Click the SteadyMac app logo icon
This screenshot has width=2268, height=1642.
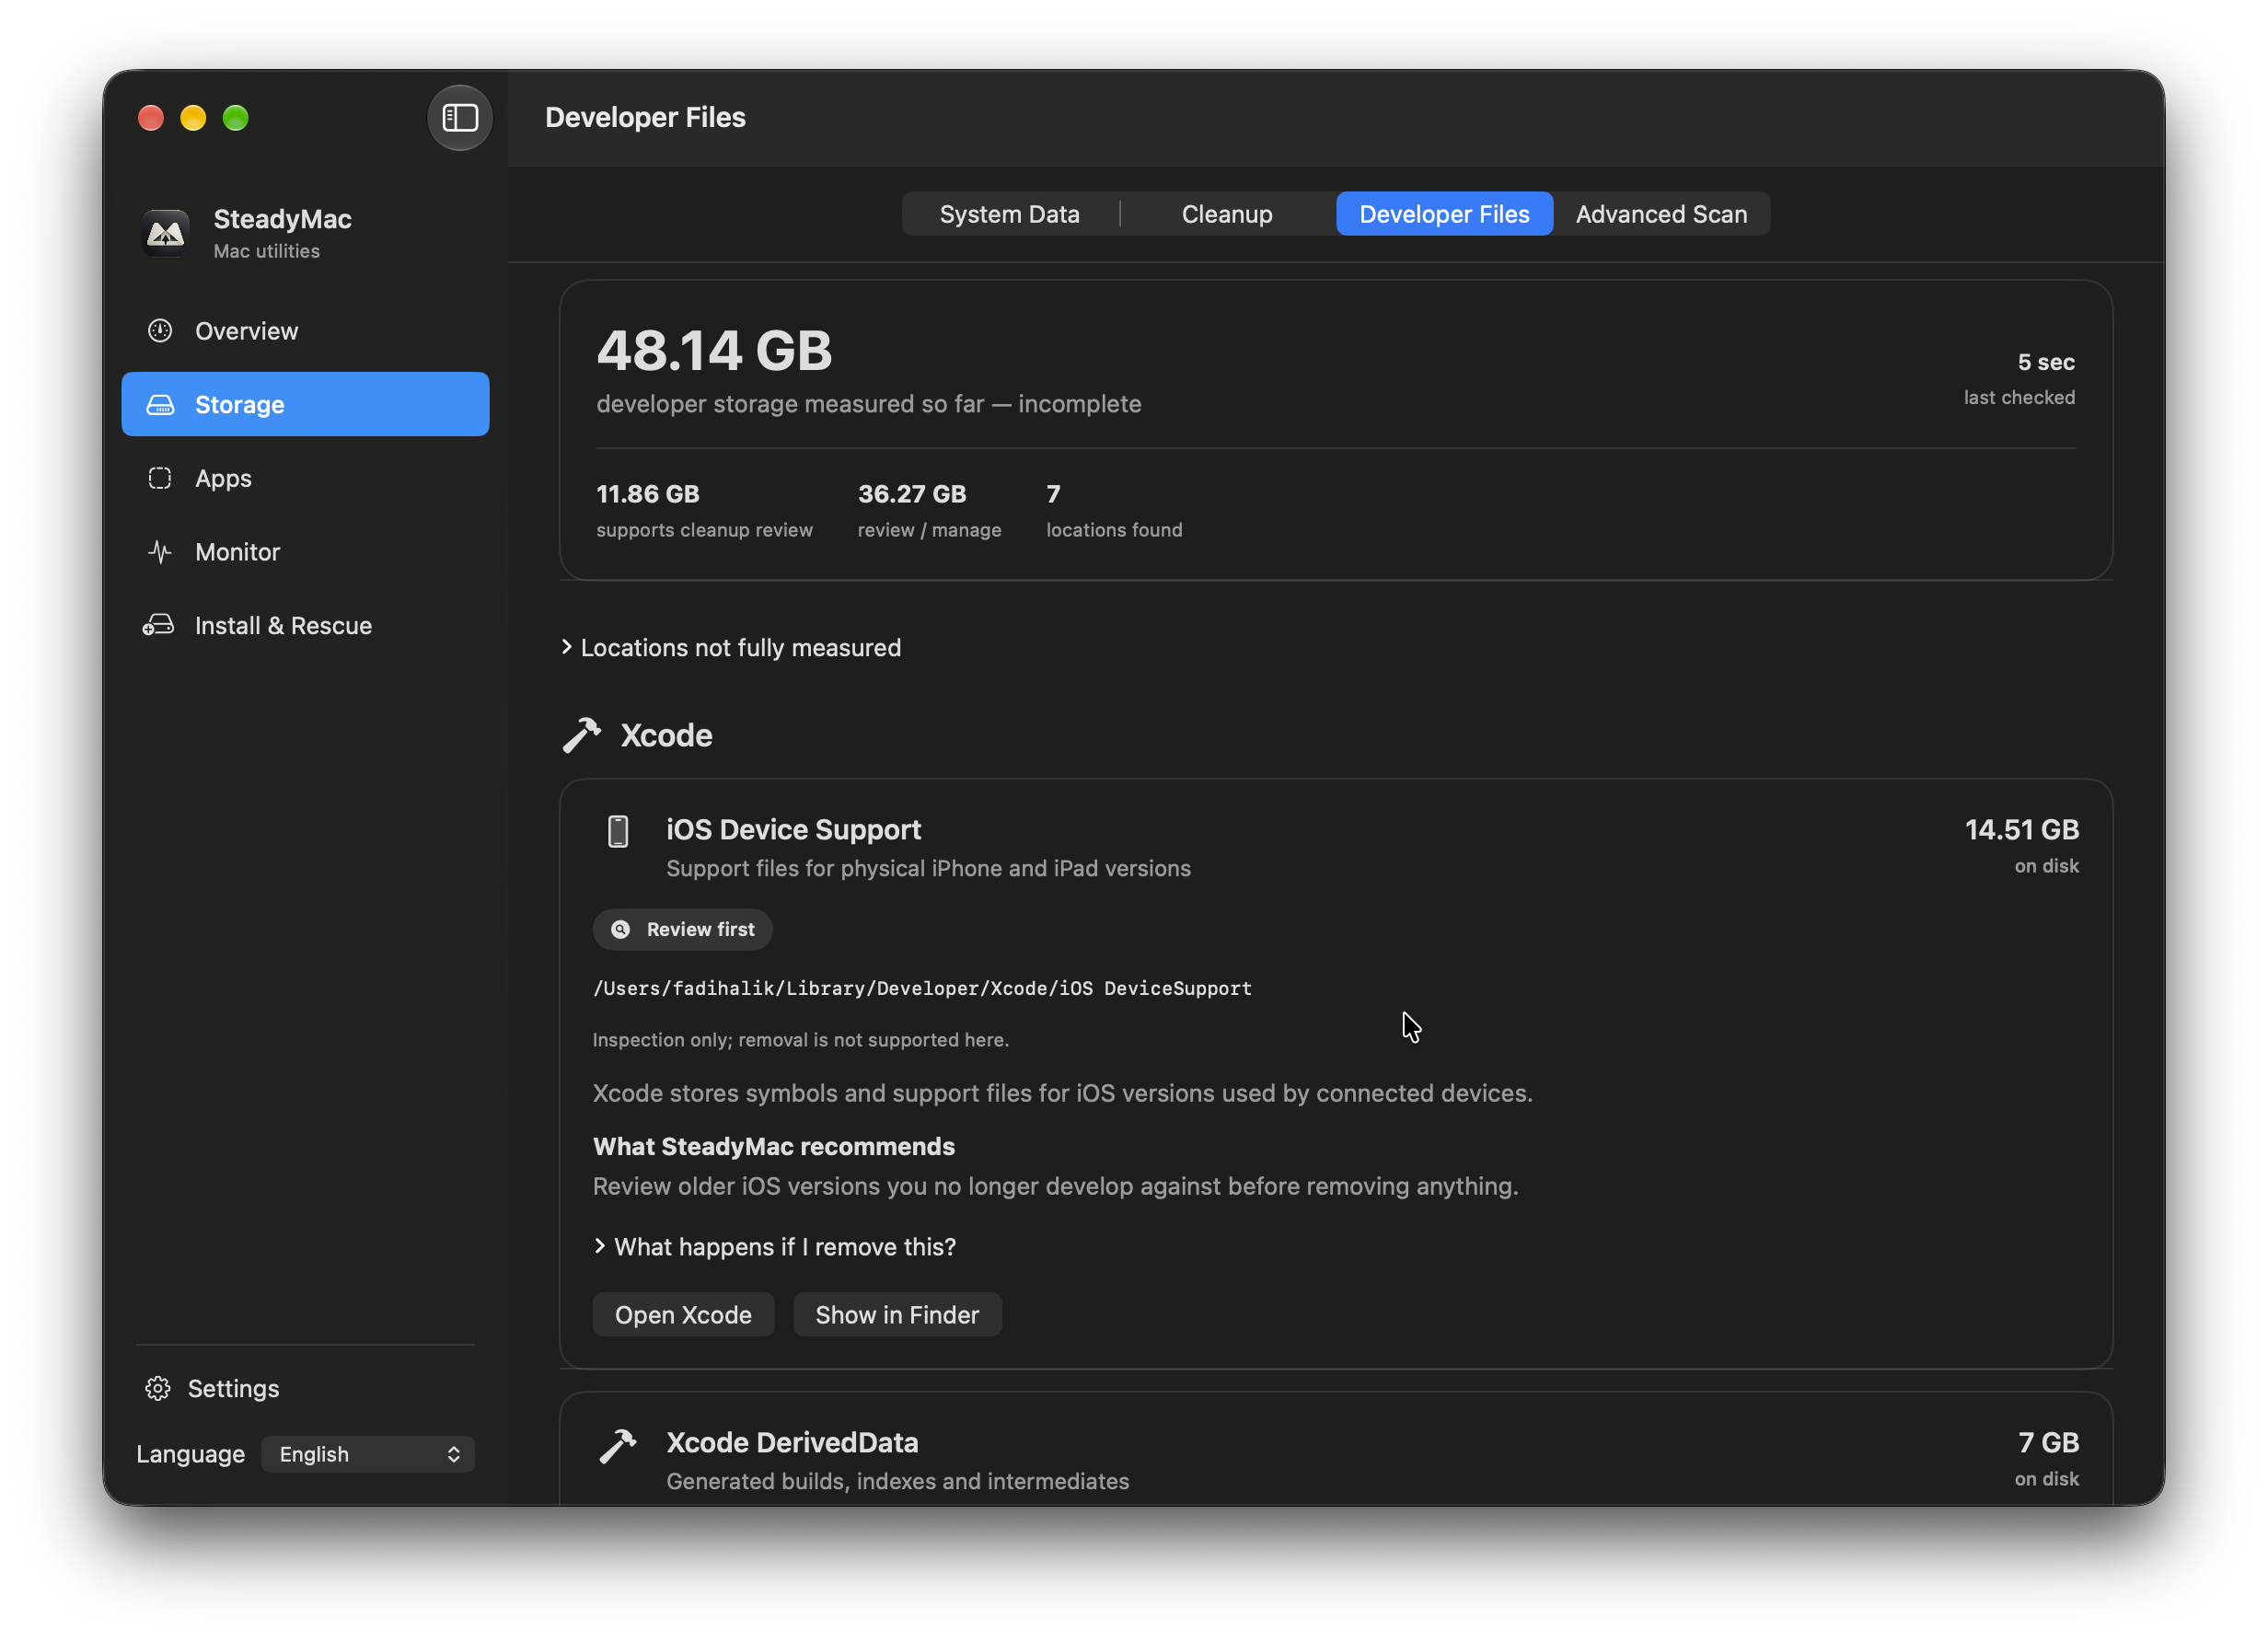tap(165, 233)
